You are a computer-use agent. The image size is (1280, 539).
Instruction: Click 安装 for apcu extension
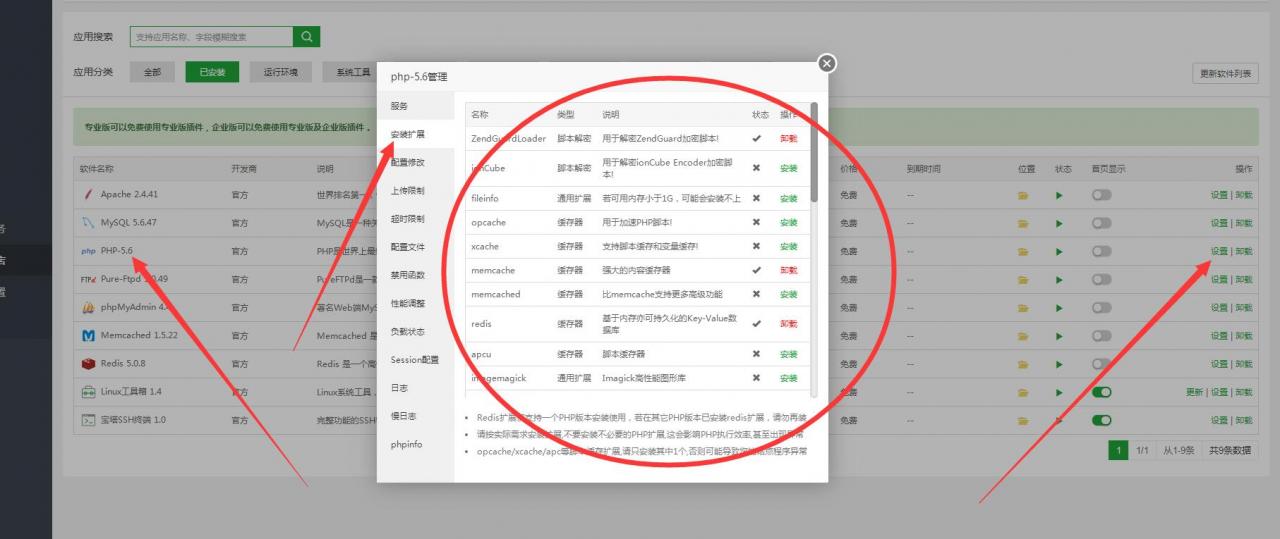coord(789,354)
